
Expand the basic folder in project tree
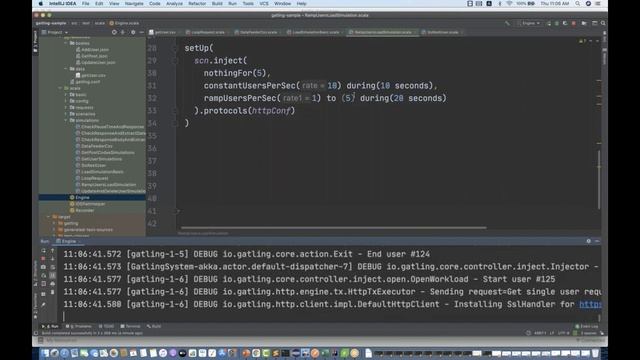point(66,95)
